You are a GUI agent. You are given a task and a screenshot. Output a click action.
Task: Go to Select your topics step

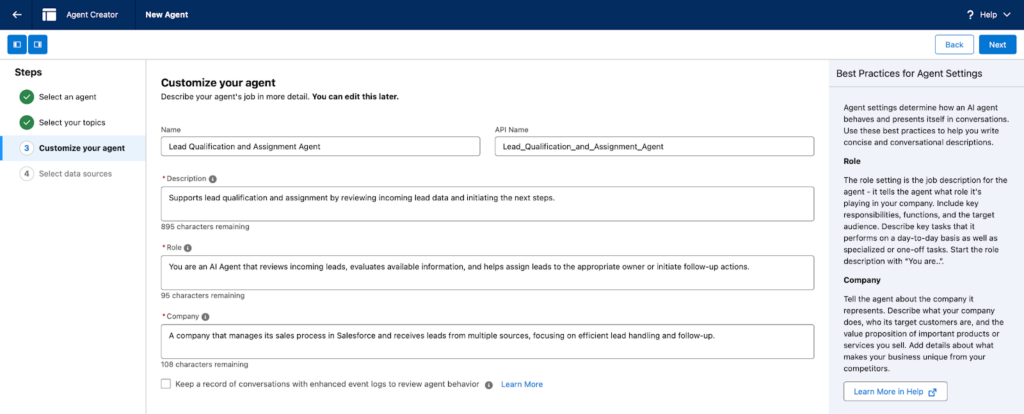72,122
